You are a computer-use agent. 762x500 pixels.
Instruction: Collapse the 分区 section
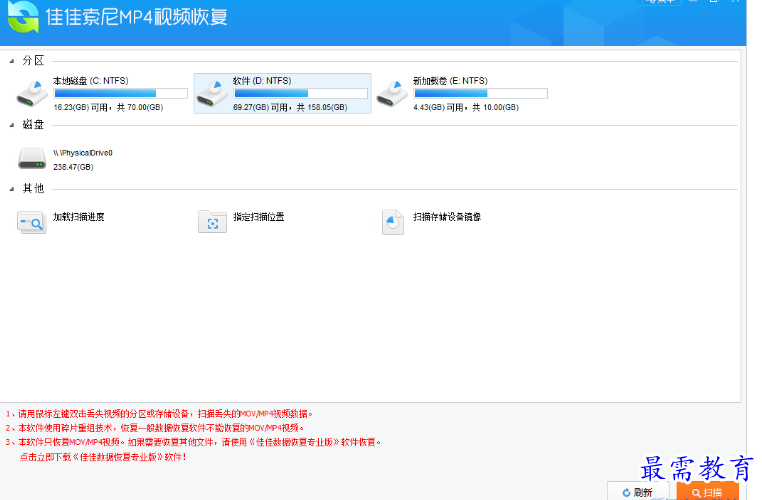point(12,61)
